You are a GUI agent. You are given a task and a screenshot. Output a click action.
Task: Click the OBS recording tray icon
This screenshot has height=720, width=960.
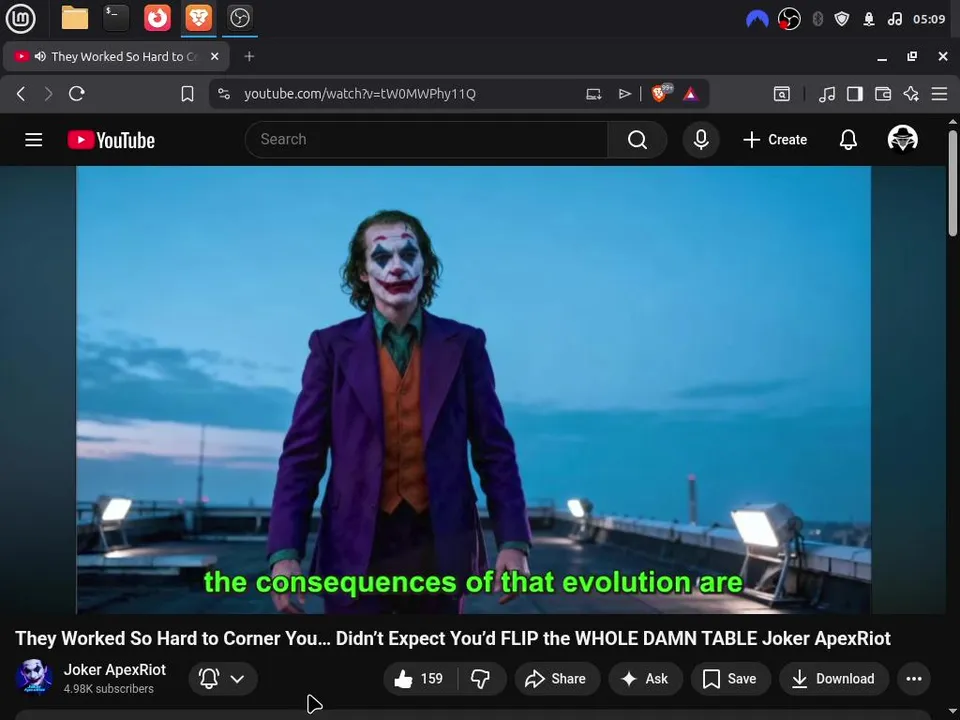click(x=789, y=19)
